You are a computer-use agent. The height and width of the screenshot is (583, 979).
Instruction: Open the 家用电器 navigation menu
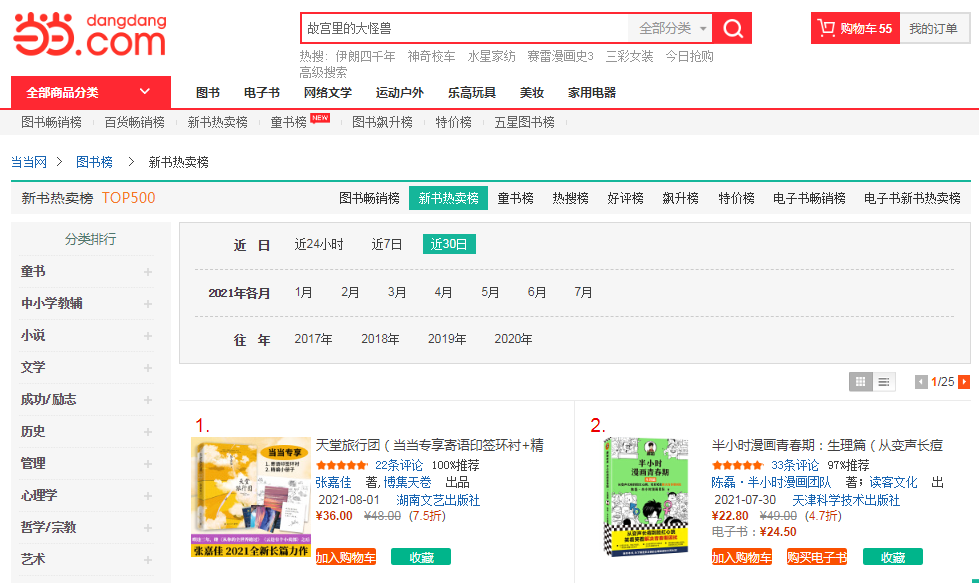point(592,93)
